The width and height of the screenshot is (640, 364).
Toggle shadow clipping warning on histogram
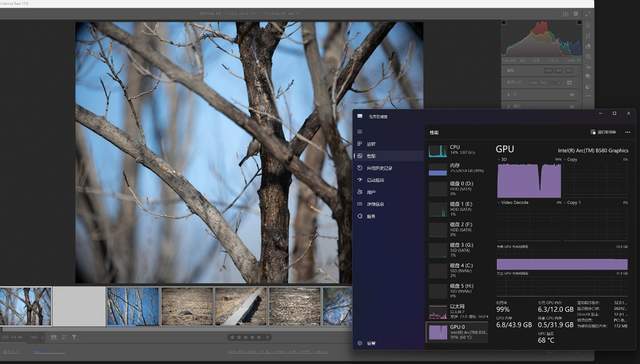(x=504, y=23)
